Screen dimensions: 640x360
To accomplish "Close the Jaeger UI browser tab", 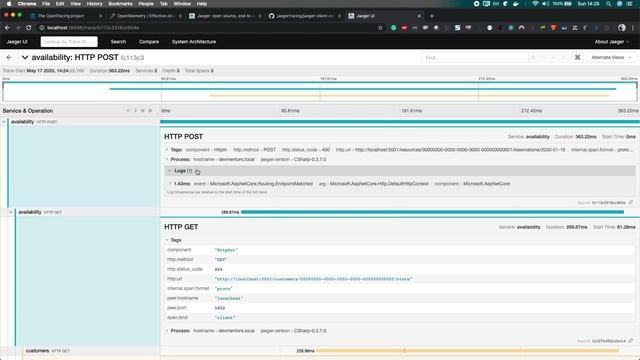I will [x=419, y=16].
